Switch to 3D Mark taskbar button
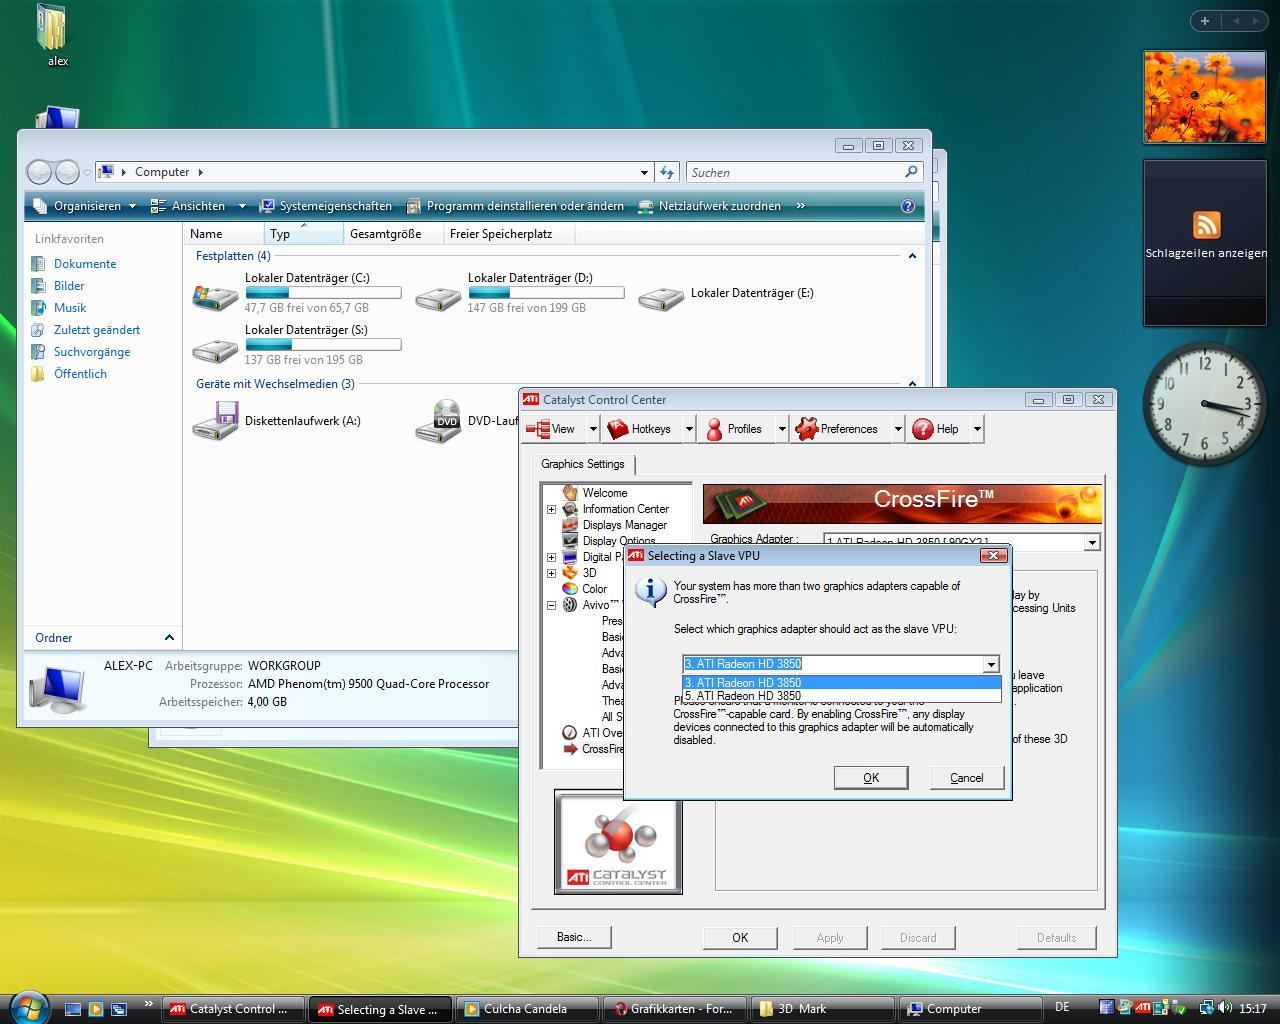The width and height of the screenshot is (1280, 1024). tap(823, 1009)
